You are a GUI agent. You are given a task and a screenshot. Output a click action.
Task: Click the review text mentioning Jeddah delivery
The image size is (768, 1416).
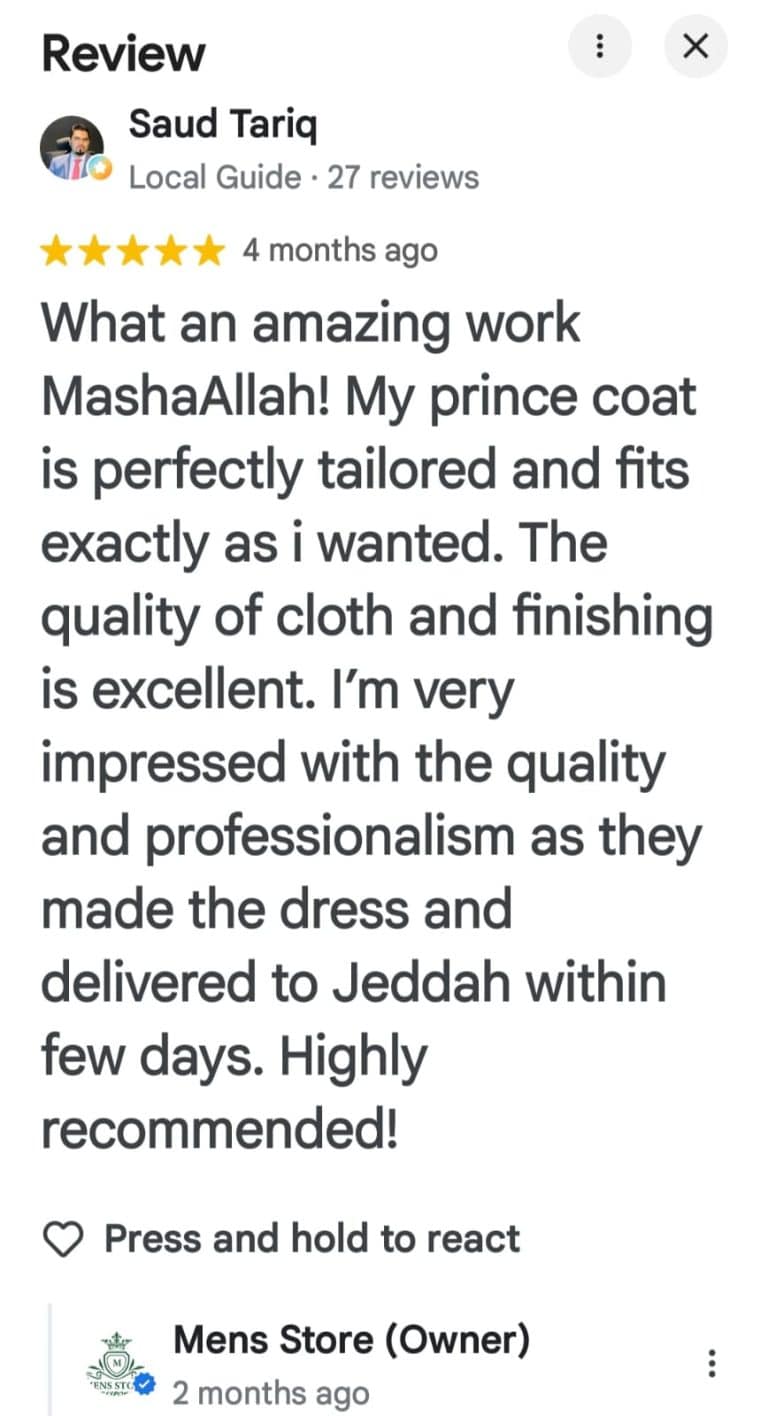pyautogui.click(x=377, y=727)
